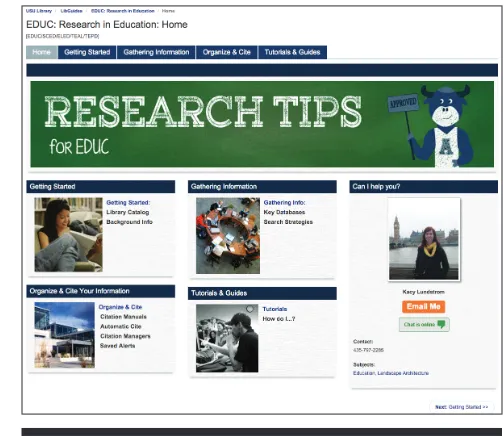
Task: Open the blue Organize & Cite link
Action: coord(120,307)
